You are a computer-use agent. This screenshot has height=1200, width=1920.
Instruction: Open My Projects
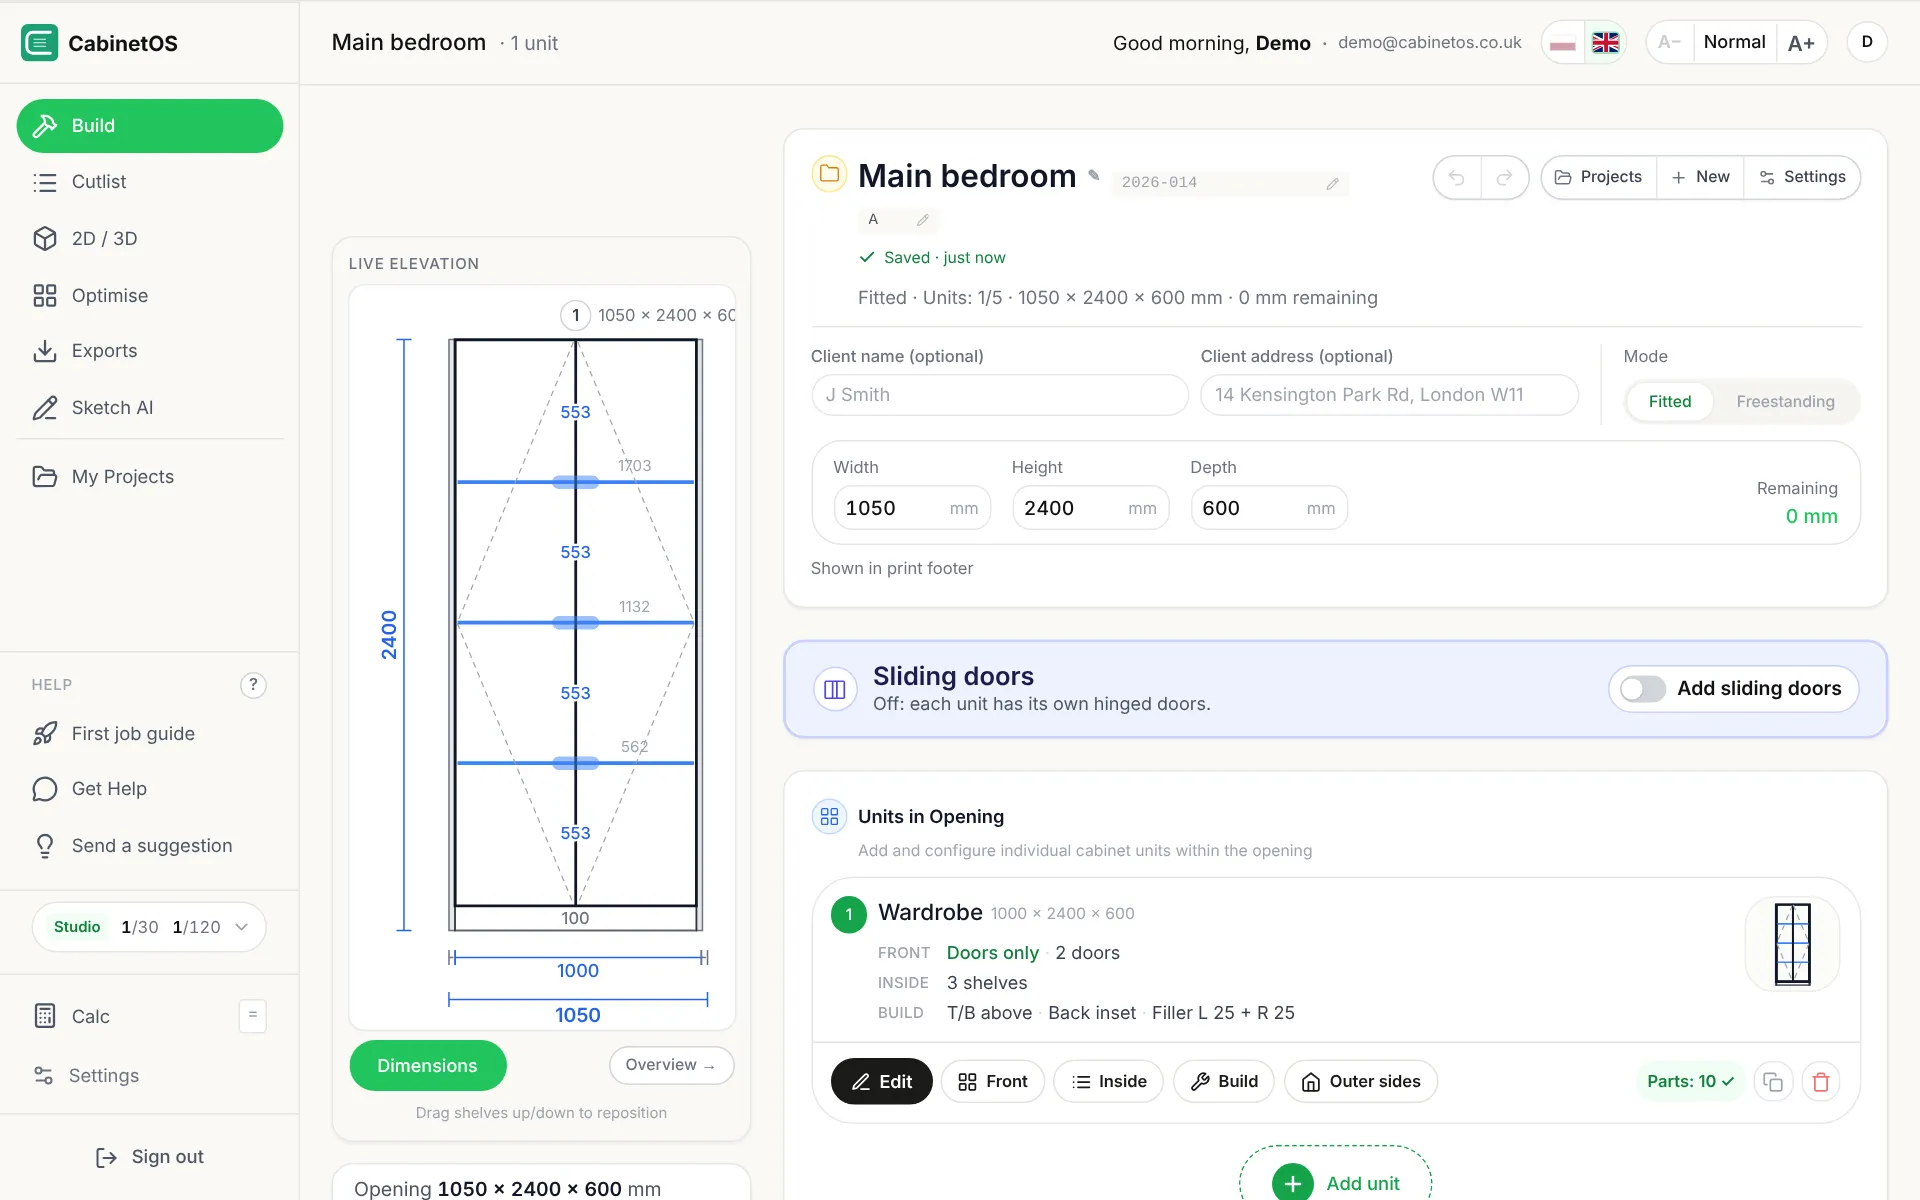click(x=150, y=477)
